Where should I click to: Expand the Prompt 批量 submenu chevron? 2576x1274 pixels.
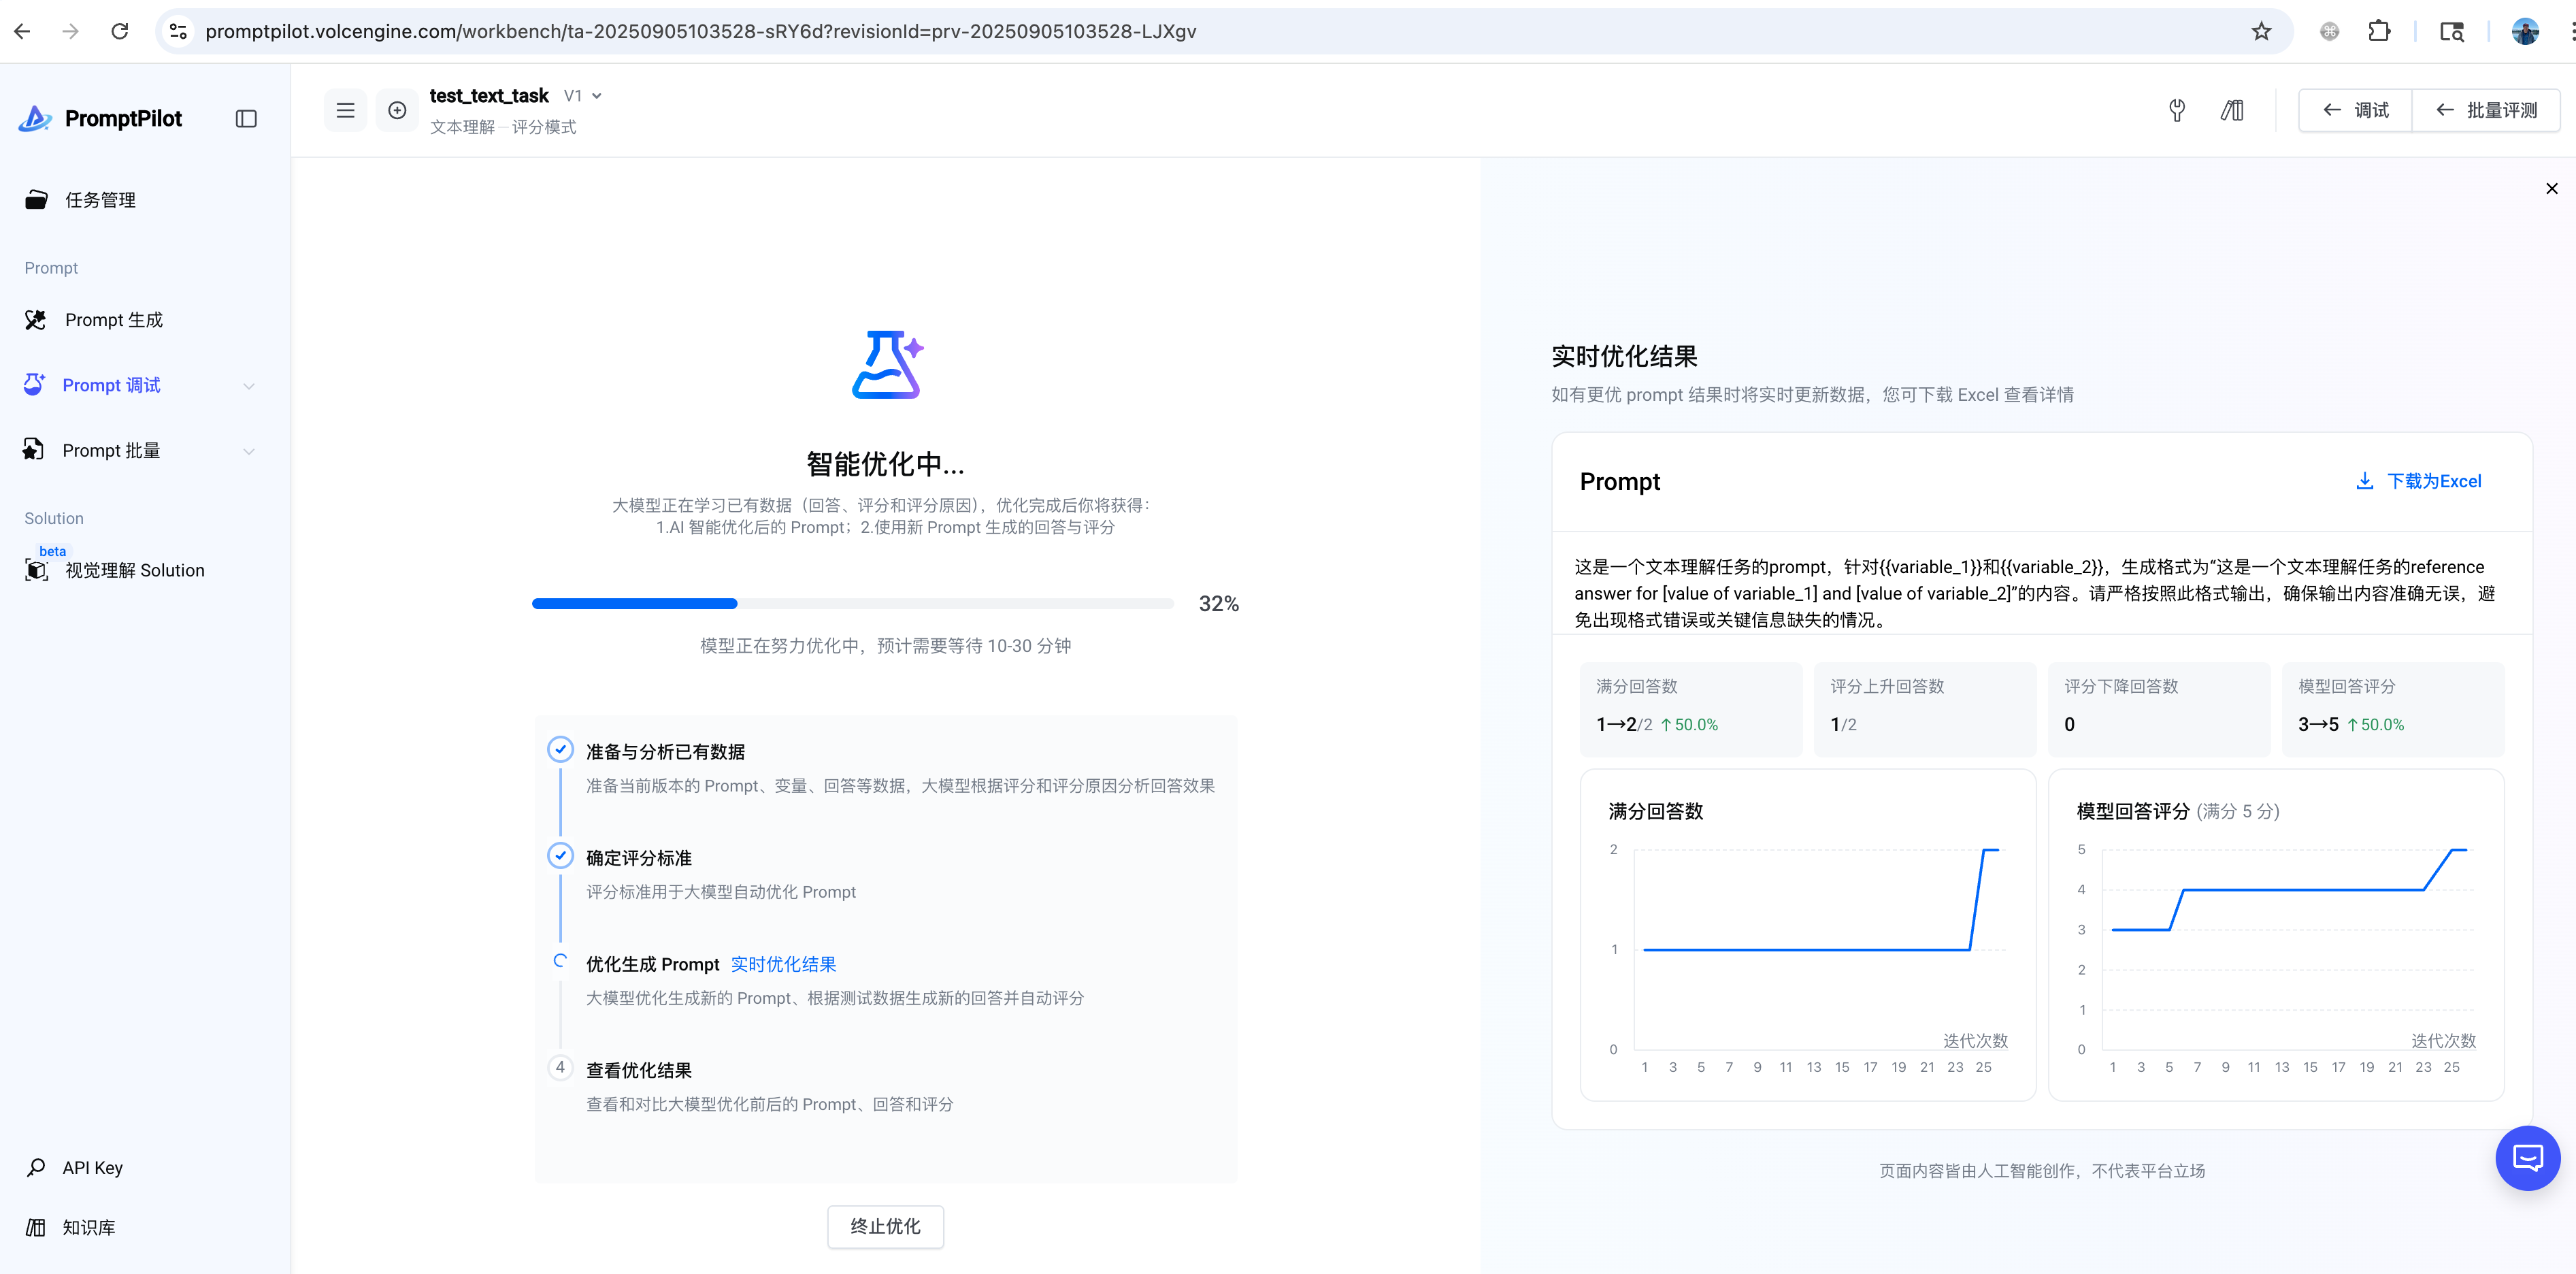249,451
